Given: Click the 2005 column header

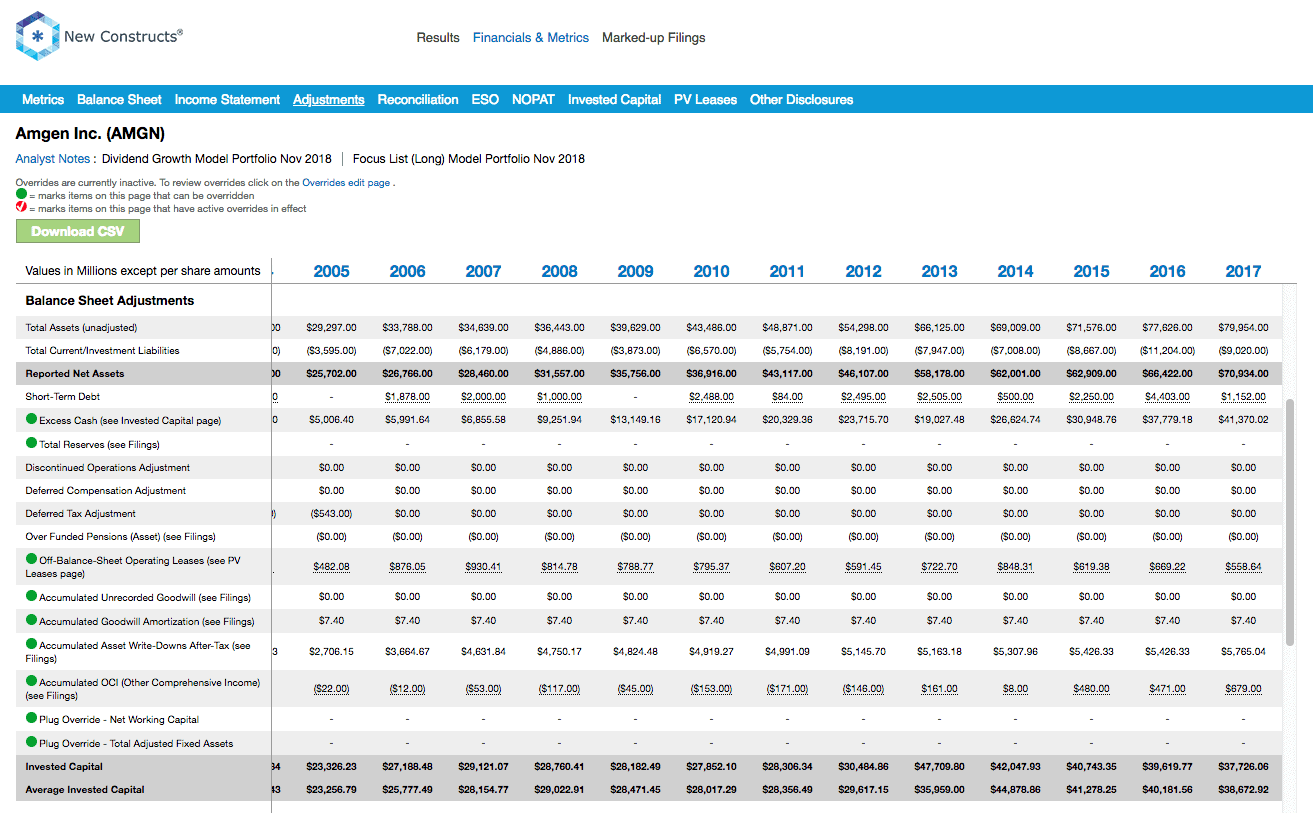Looking at the screenshot, I should 332,271.
